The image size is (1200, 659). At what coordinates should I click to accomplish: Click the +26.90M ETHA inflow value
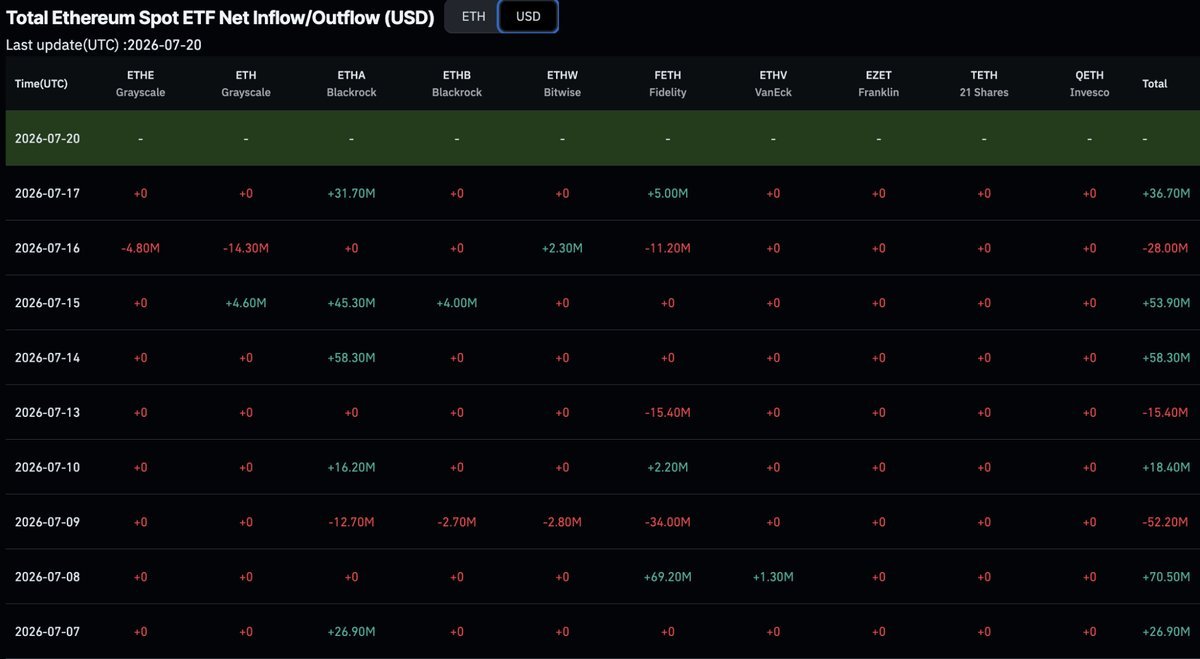(x=351, y=632)
